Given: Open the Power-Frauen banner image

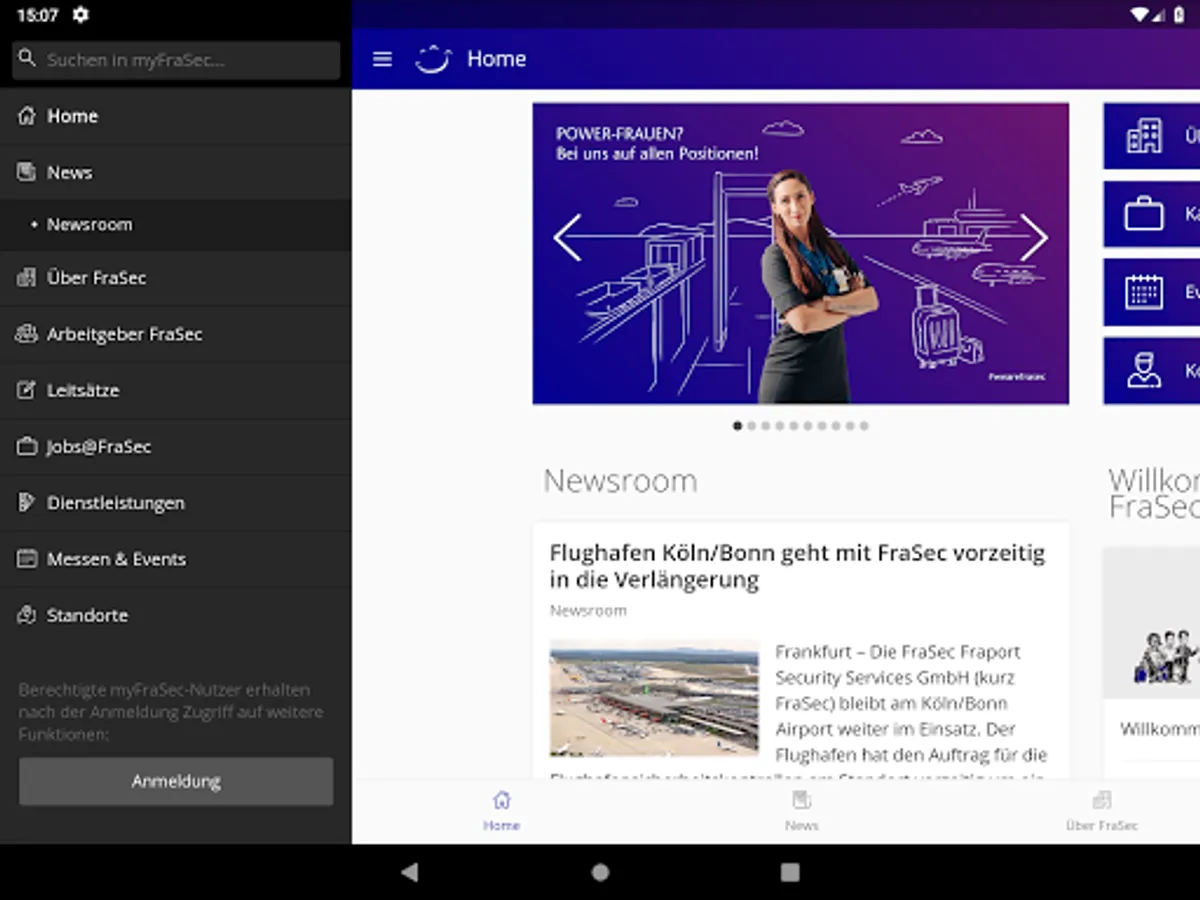Looking at the screenshot, I should [x=800, y=253].
